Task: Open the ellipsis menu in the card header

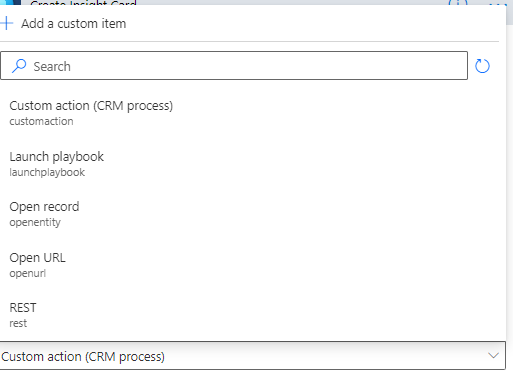Action: pos(497,3)
